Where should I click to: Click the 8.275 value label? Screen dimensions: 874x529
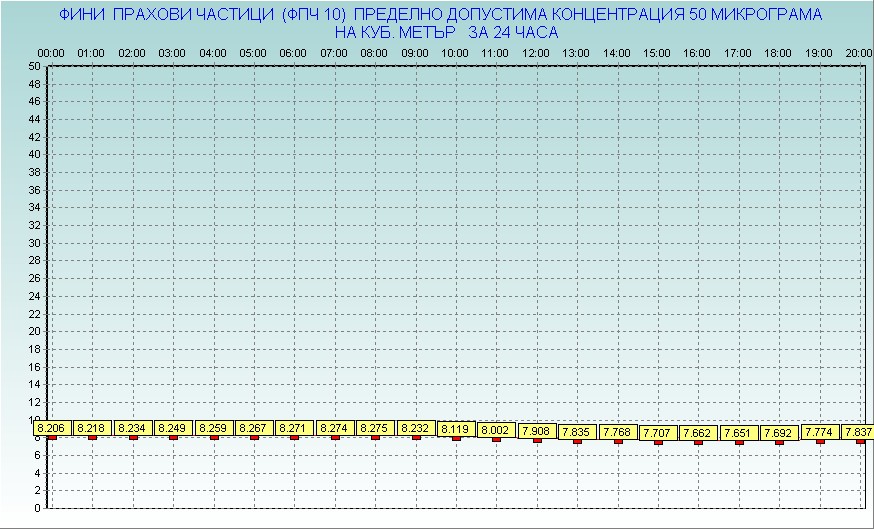click(x=375, y=428)
